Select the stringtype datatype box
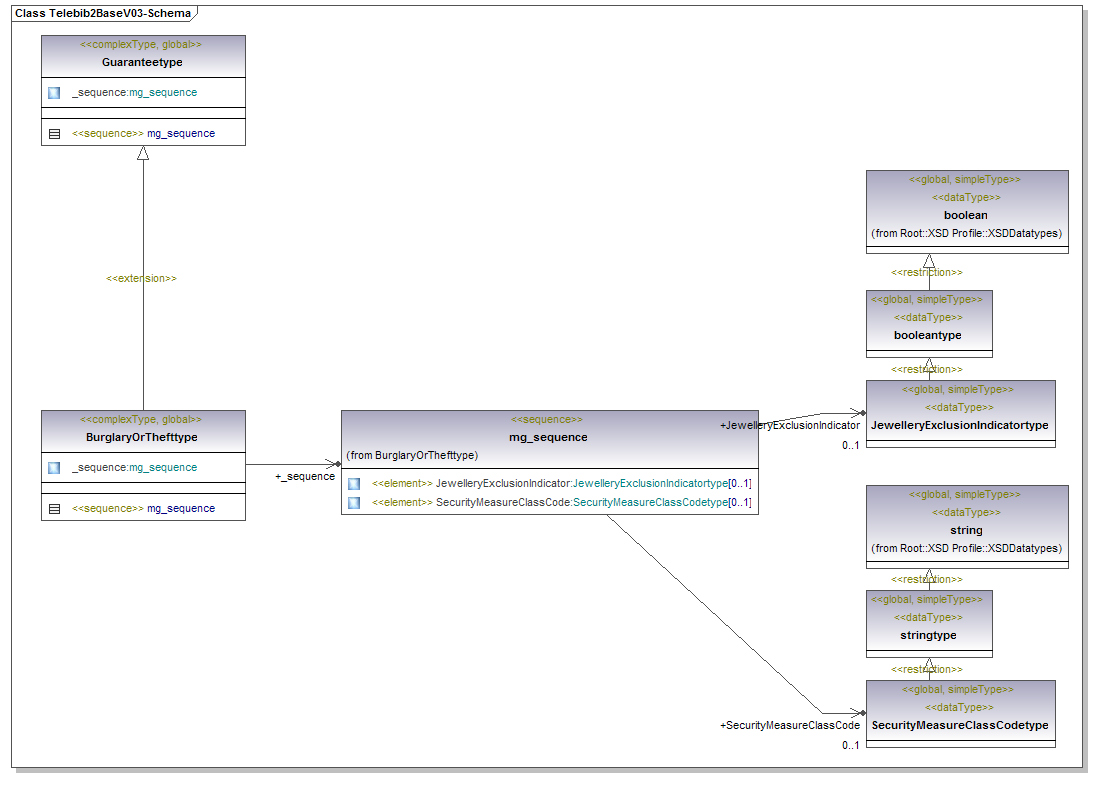 pyautogui.click(x=928, y=635)
